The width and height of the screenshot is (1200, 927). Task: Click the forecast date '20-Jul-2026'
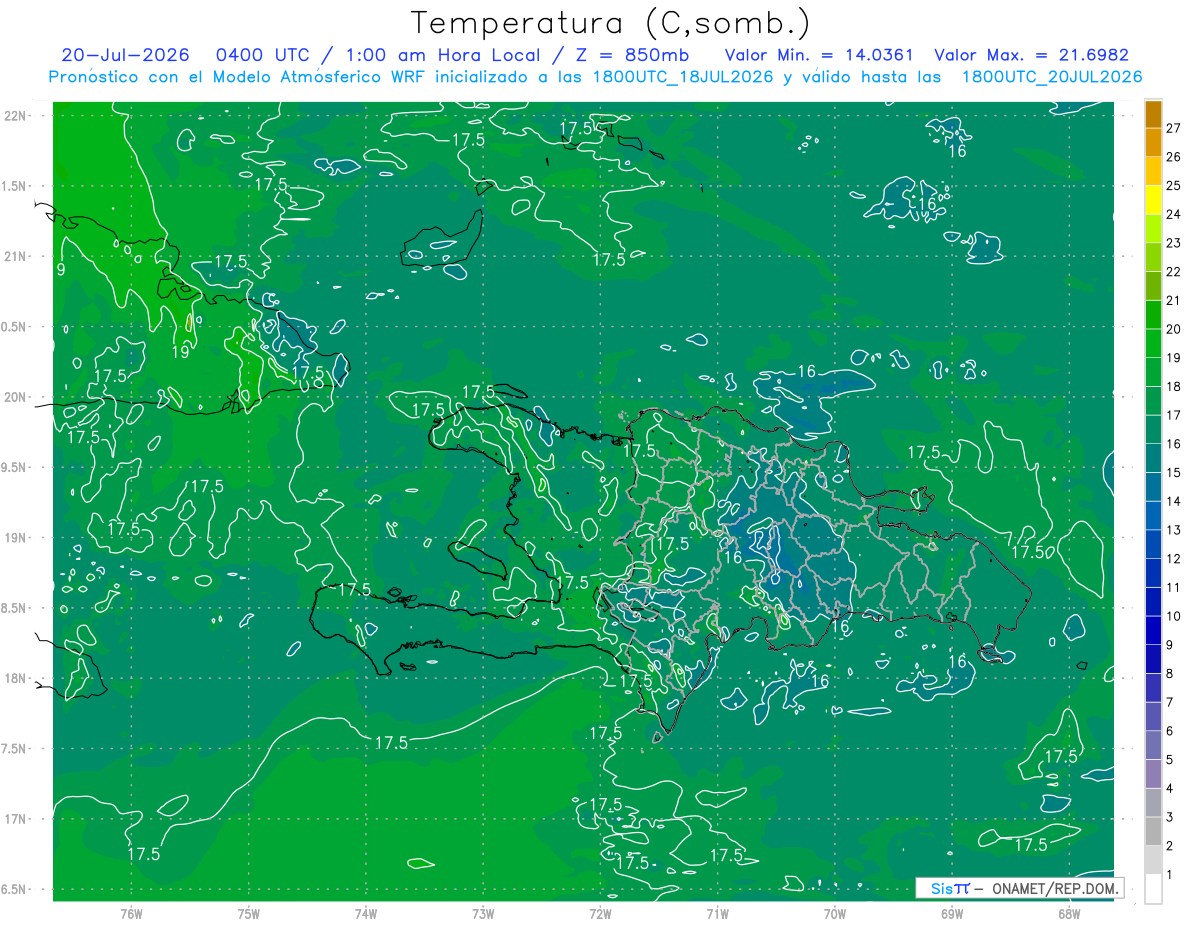pos(125,55)
